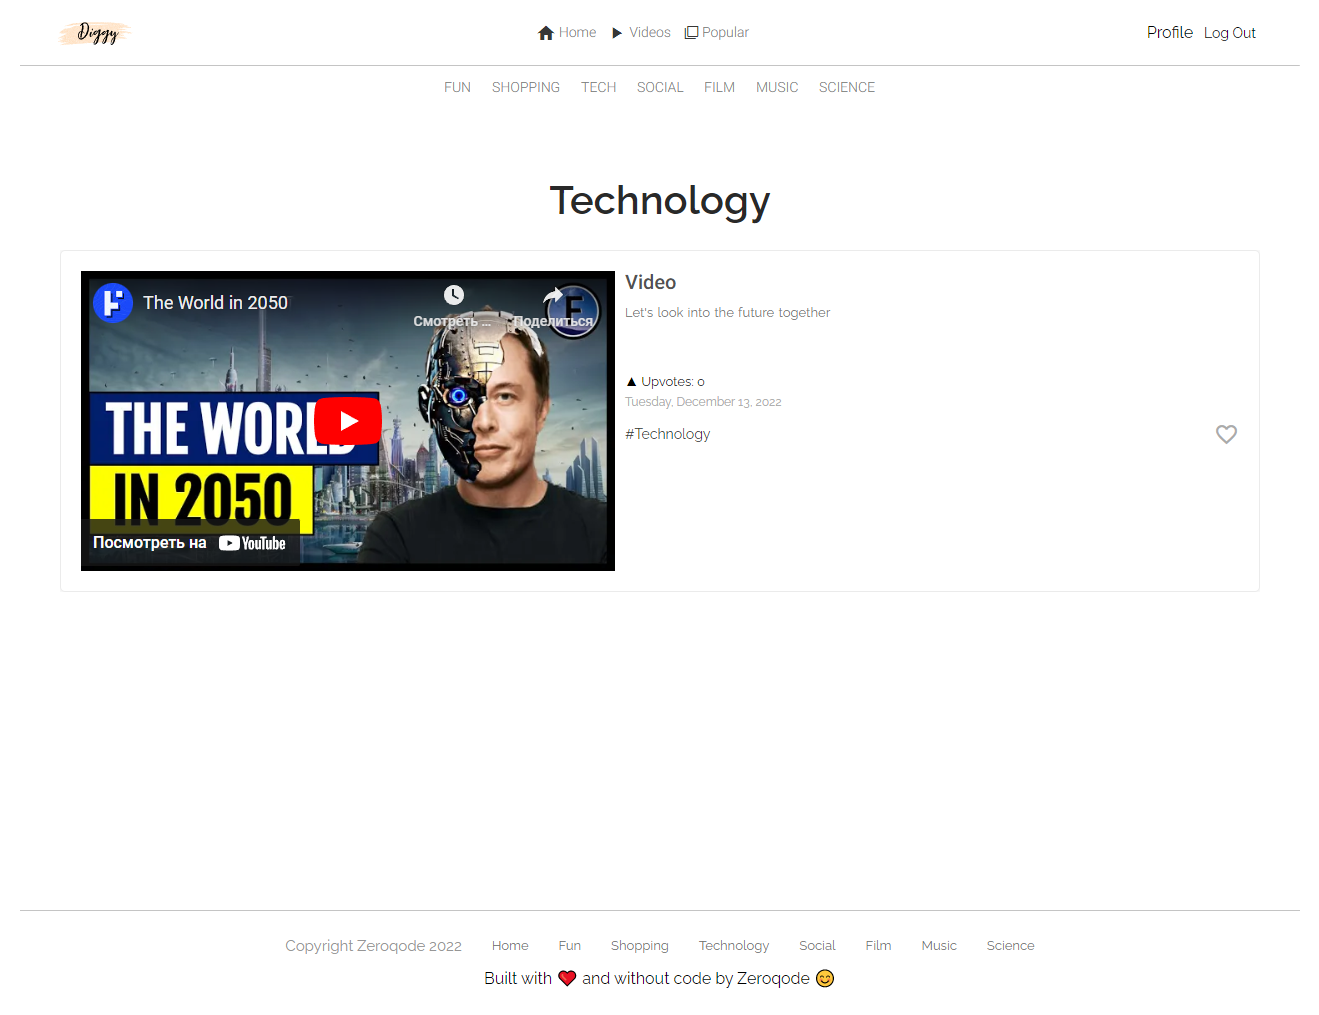
Task: Open the 'Video' post title
Action: click(650, 283)
